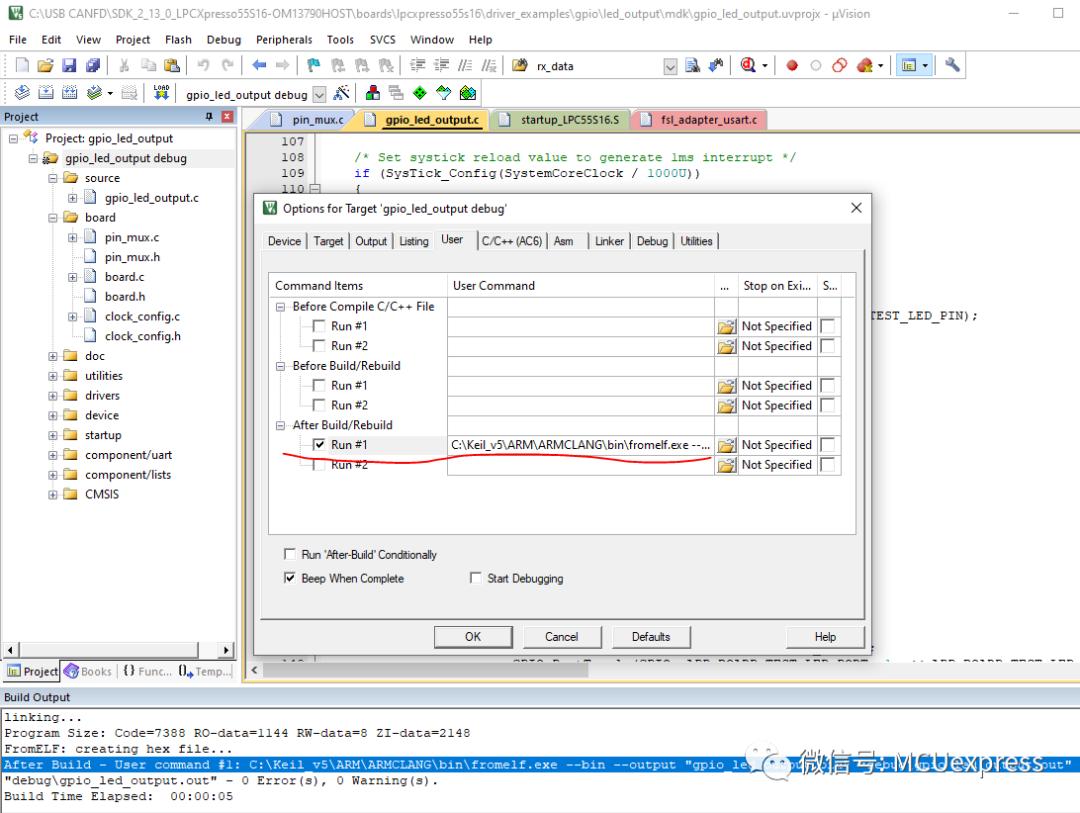1080x813 pixels.
Task: Open the rx_data find dropdown arrow
Action: pyautogui.click(x=670, y=66)
